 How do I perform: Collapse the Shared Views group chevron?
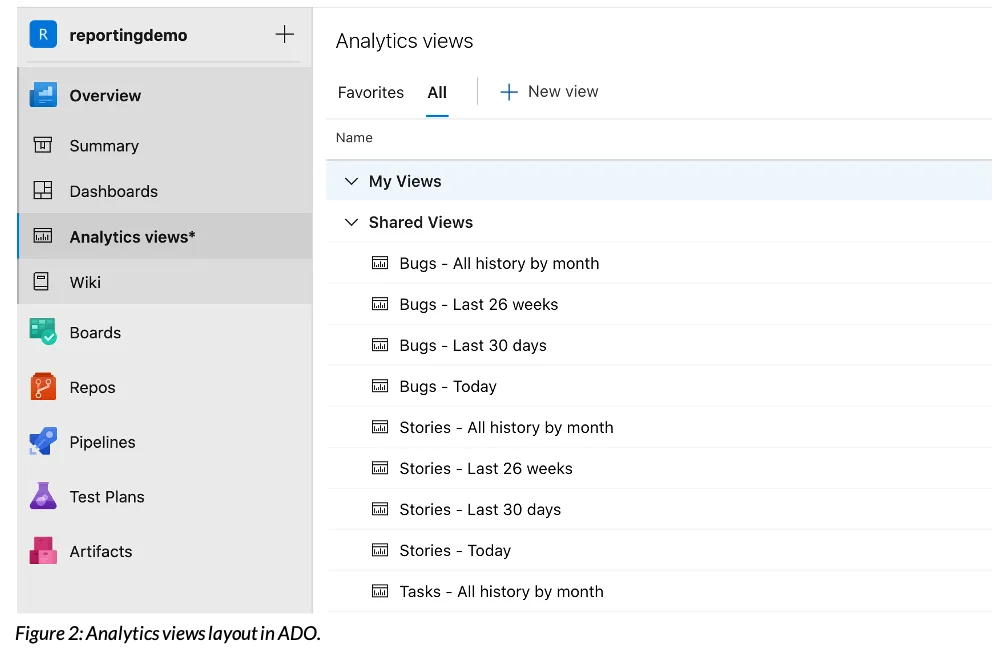pyautogui.click(x=351, y=222)
